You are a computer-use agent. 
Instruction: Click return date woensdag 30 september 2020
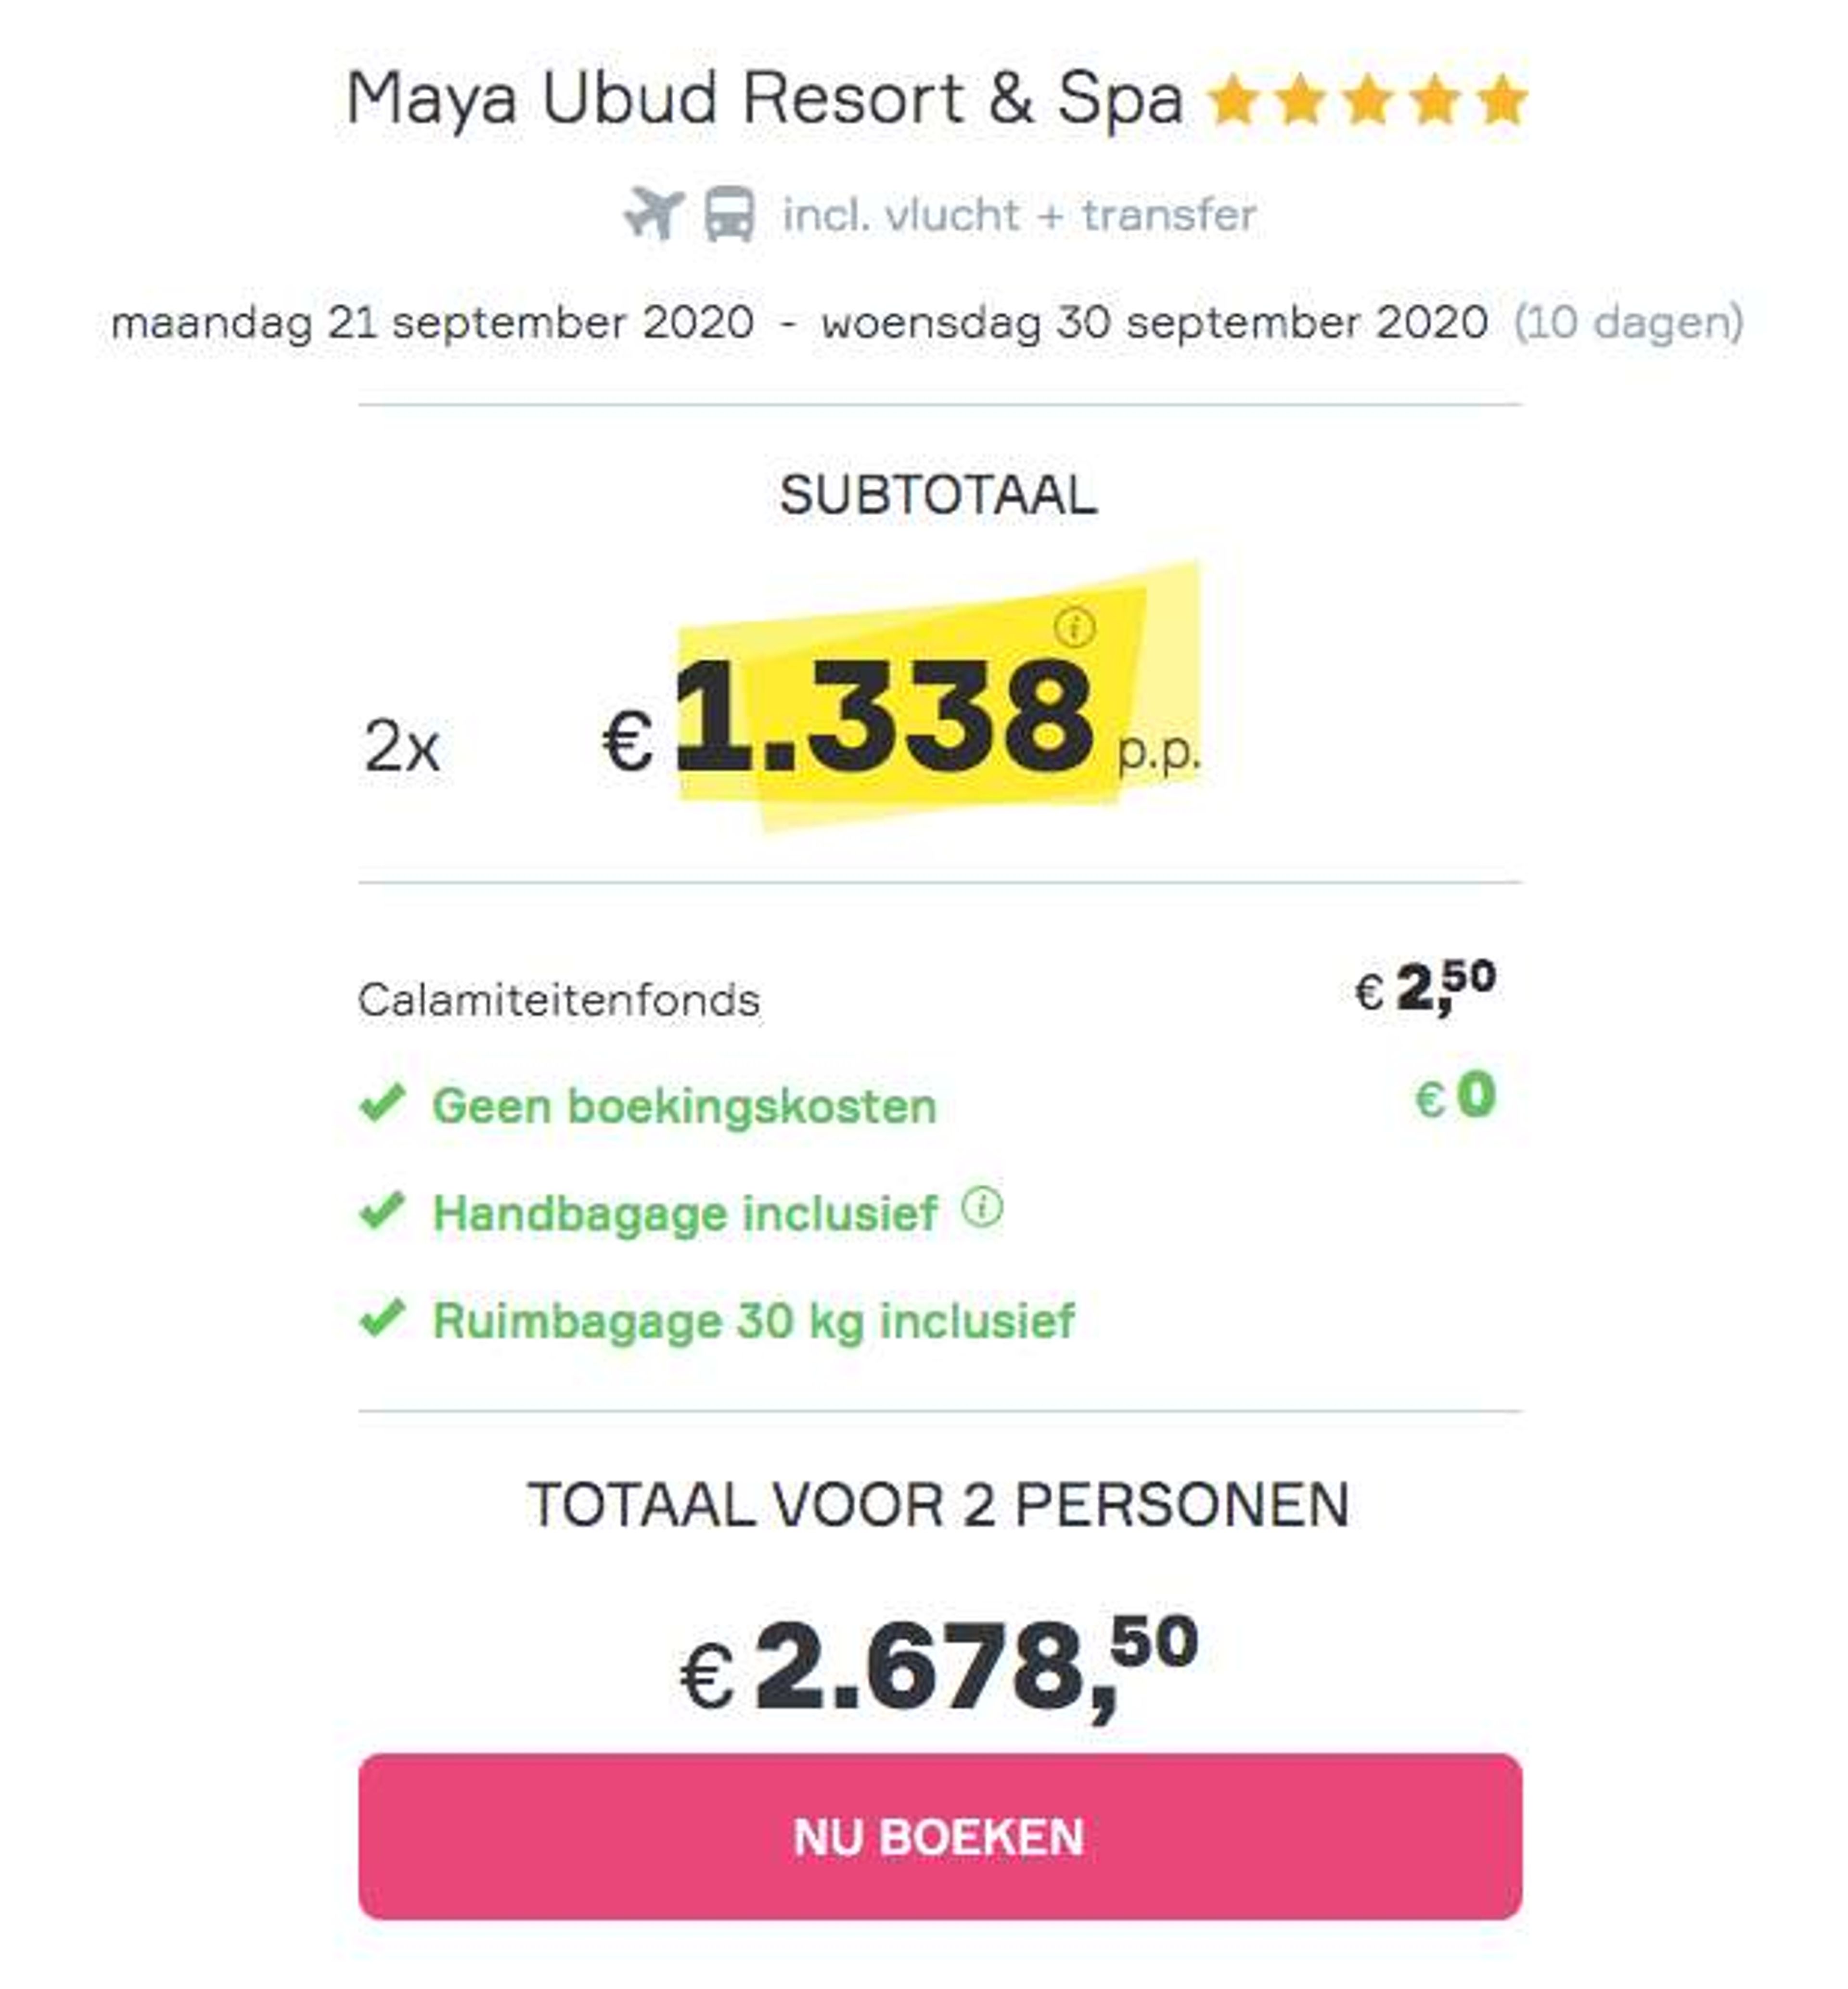click(1154, 323)
